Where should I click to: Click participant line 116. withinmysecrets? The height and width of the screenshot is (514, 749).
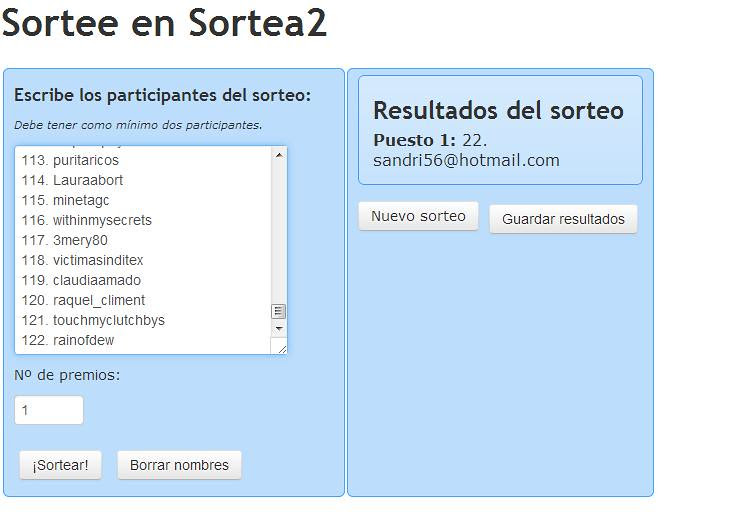(86, 220)
